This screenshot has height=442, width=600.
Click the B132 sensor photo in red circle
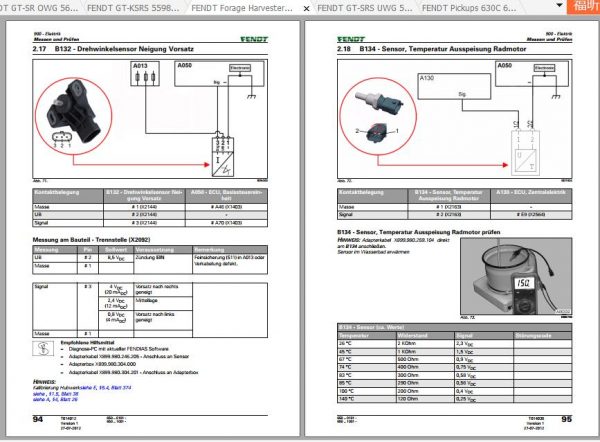click(73, 116)
